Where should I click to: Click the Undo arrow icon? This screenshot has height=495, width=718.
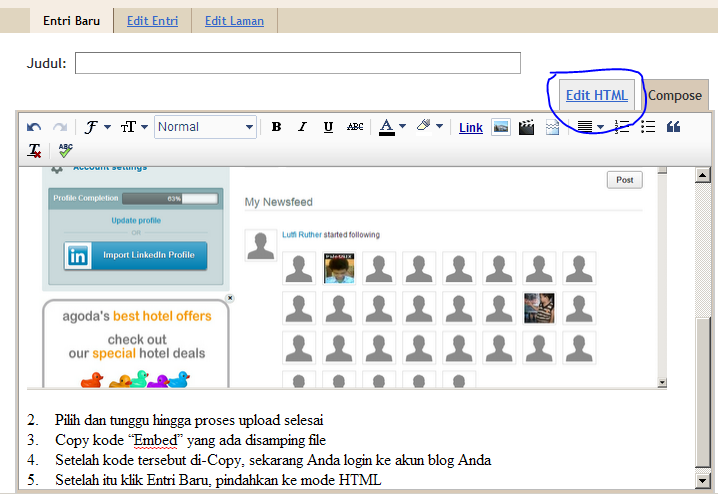(34, 127)
